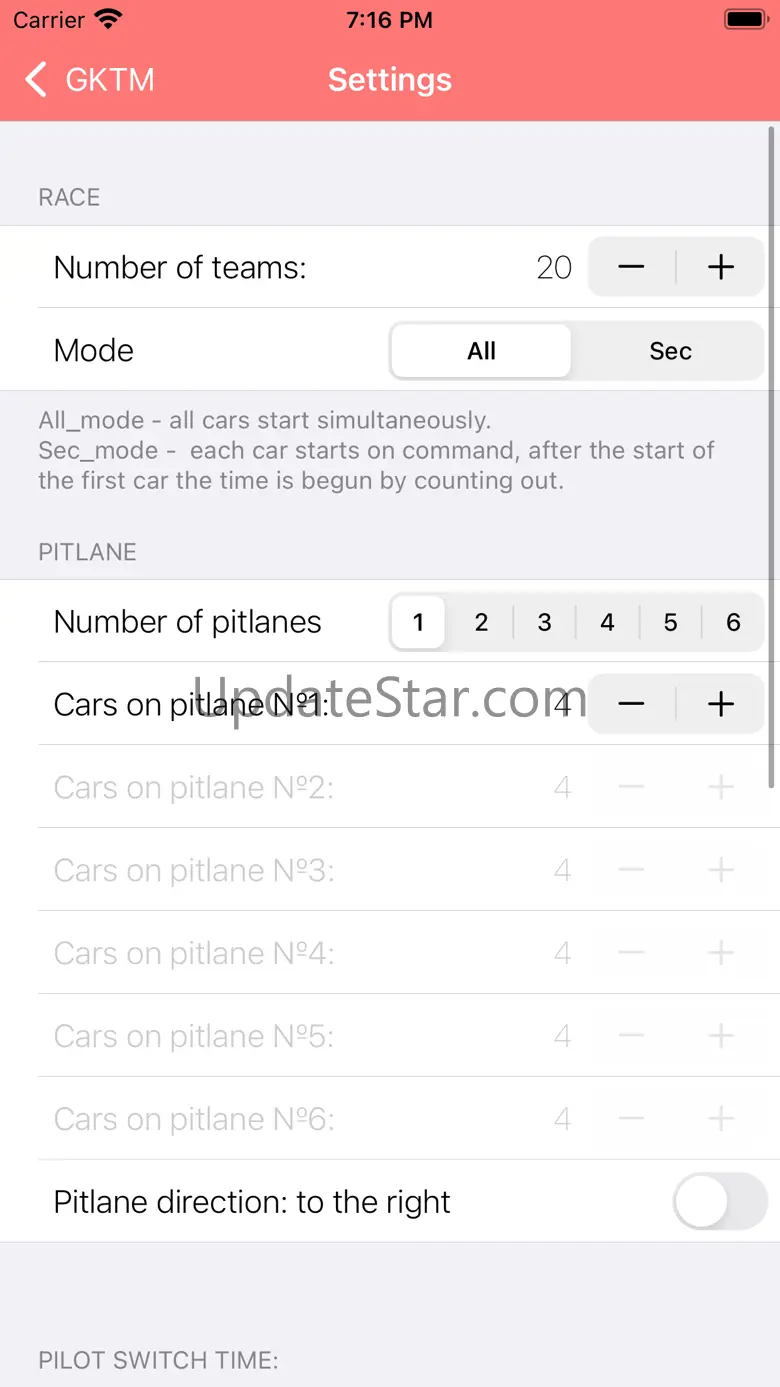Set number of pitlanes to 1
The width and height of the screenshot is (780, 1387).
coord(418,622)
